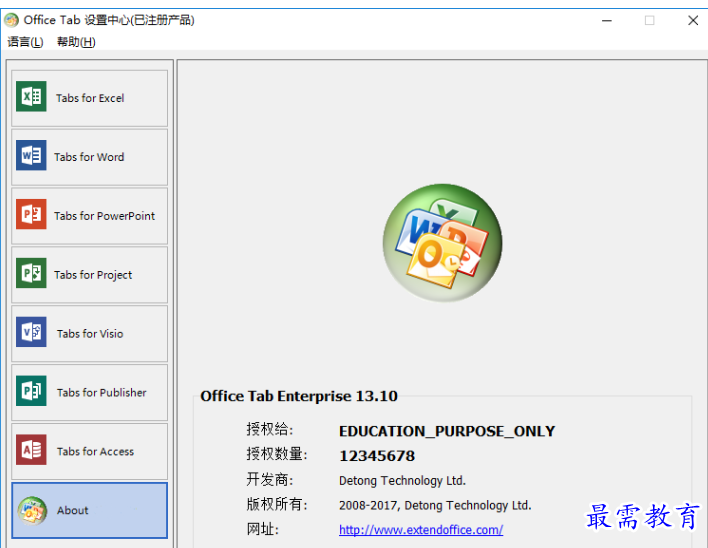Minimize the Office Tab window
The width and height of the screenshot is (708, 548).
point(607,20)
